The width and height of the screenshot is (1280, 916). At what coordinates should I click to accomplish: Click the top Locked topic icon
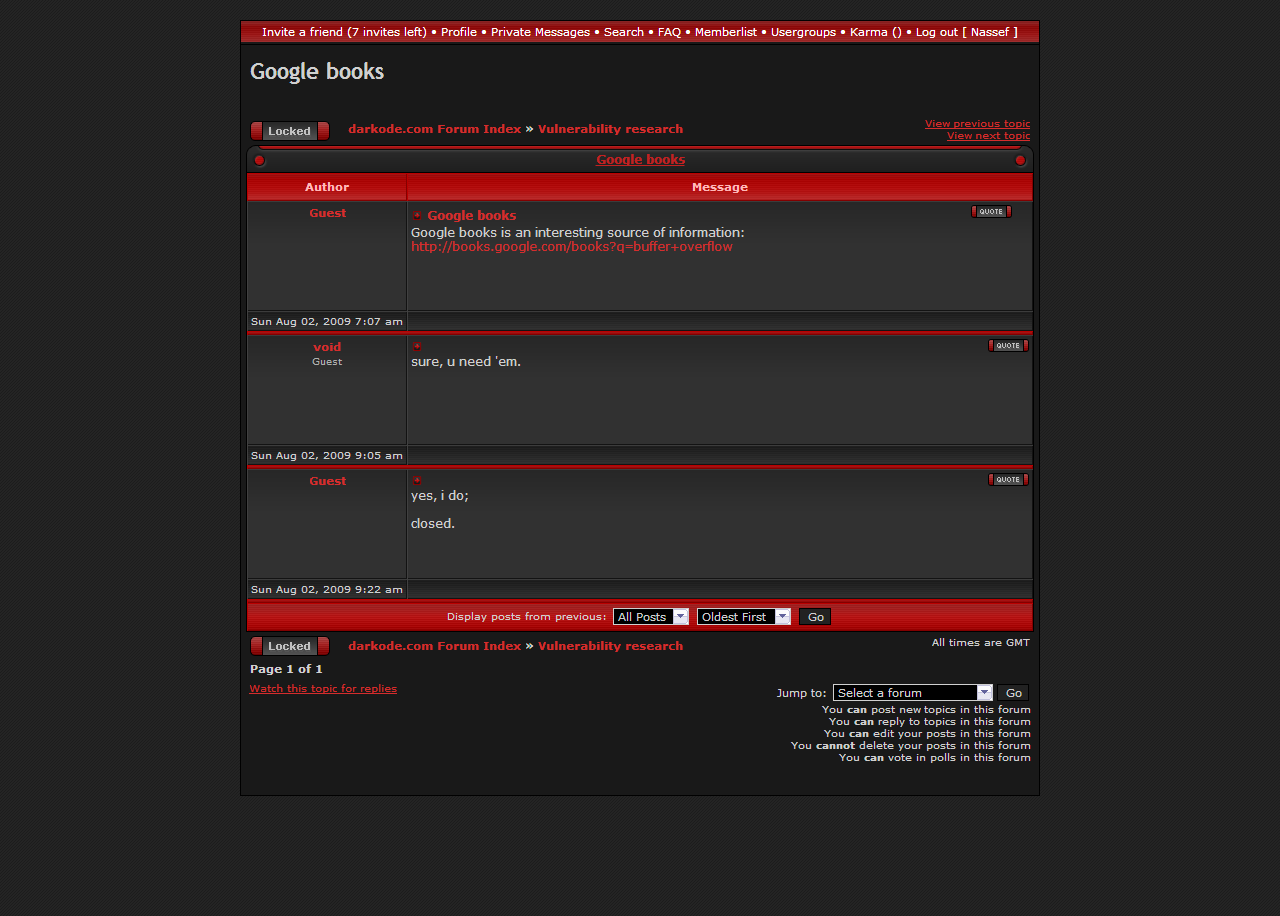pyautogui.click(x=289, y=131)
